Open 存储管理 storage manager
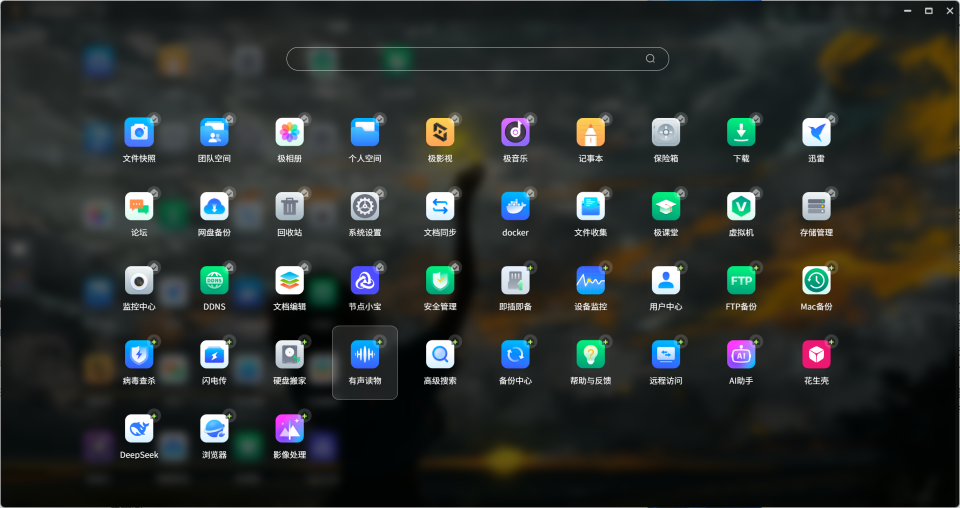 816,207
